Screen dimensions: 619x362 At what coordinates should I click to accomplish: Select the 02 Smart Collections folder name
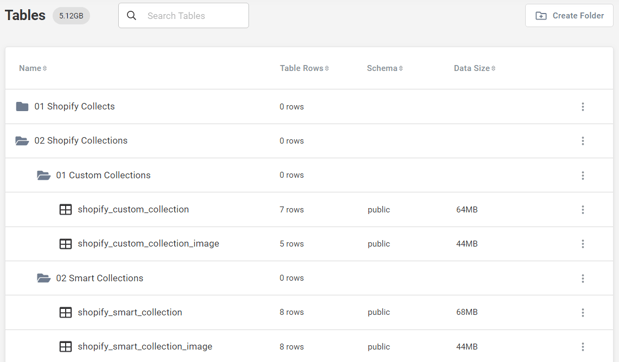(99, 278)
